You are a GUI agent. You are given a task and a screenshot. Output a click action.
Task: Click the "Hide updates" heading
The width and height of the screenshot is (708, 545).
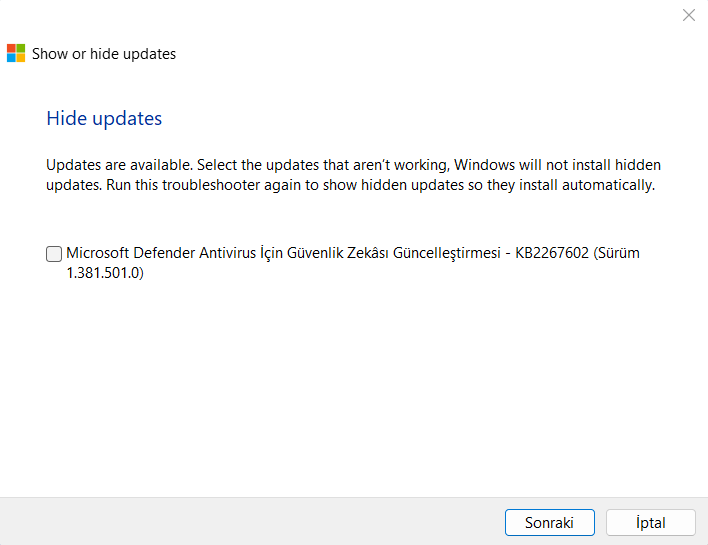(104, 118)
